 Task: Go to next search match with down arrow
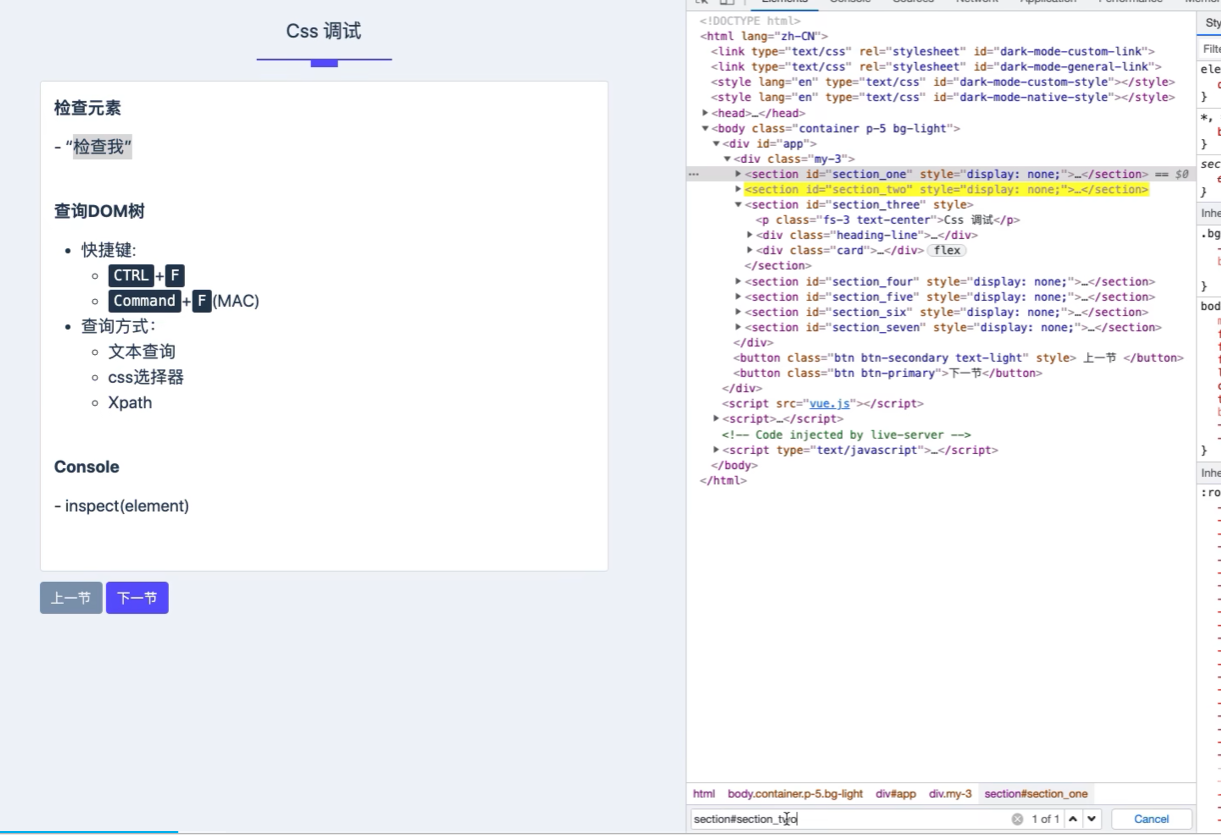[x=1092, y=819]
